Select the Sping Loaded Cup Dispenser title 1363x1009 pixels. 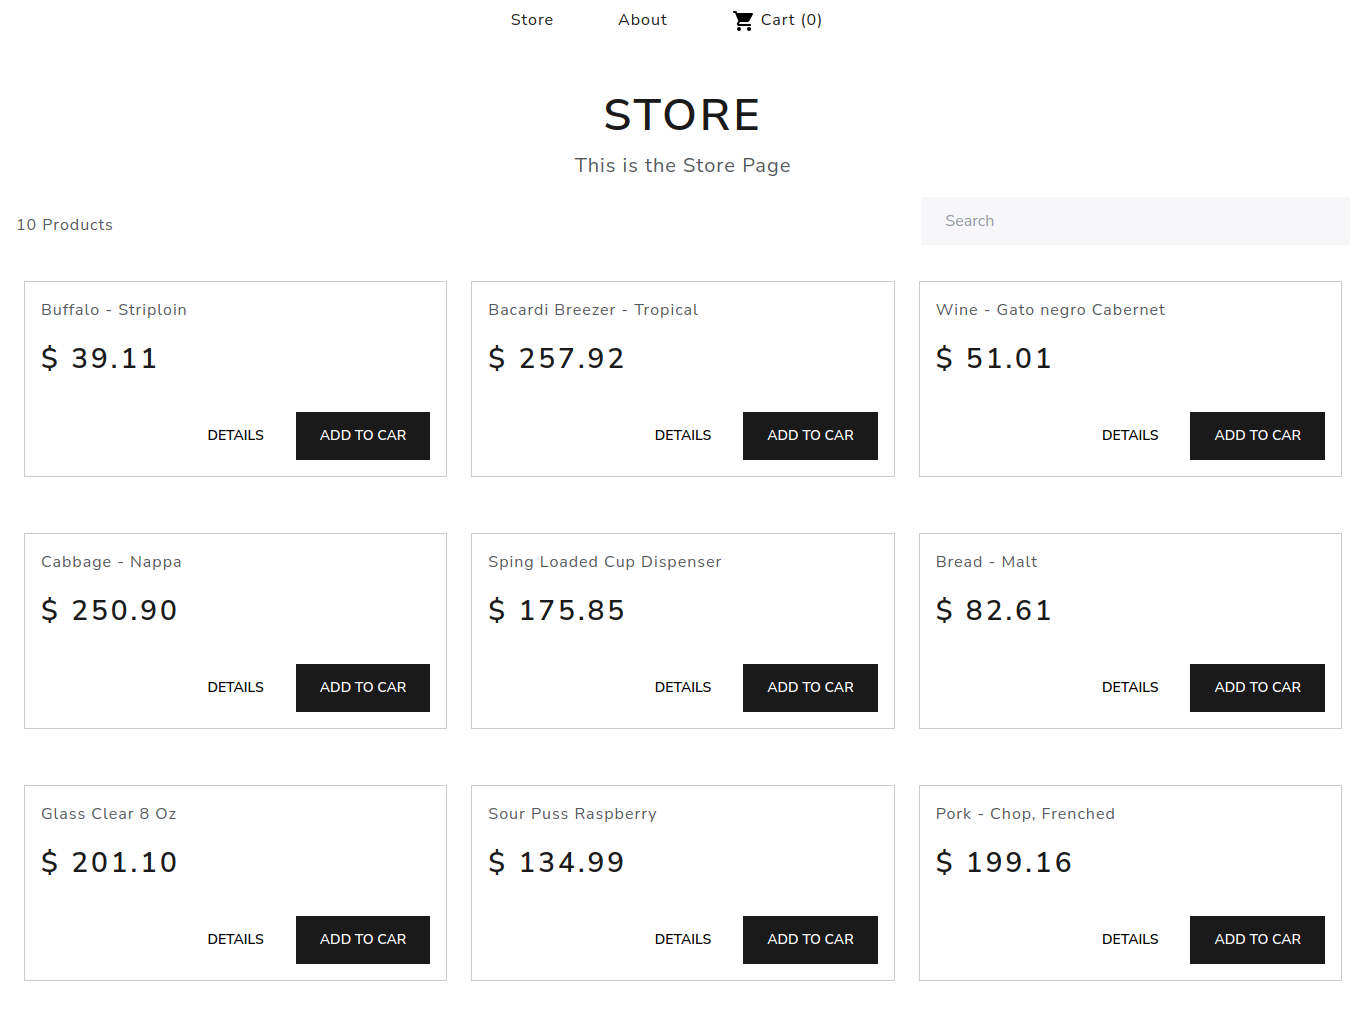(604, 562)
